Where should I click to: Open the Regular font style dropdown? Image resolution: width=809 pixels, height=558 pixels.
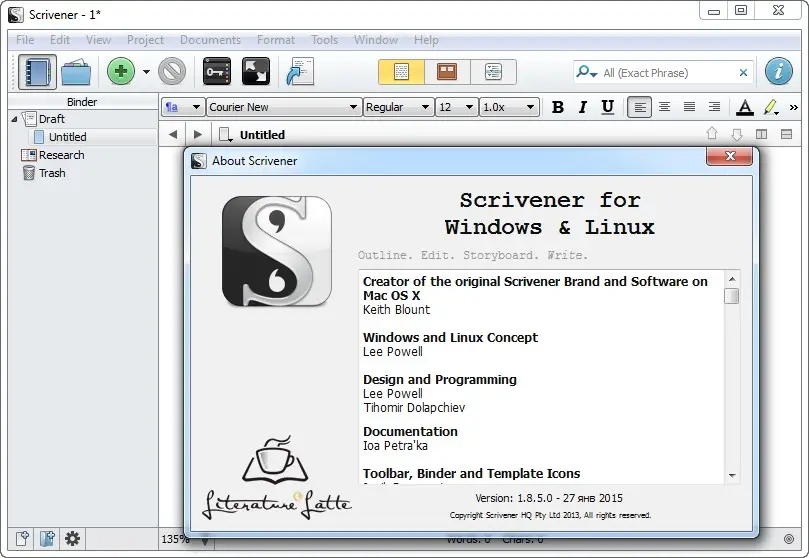click(x=398, y=107)
